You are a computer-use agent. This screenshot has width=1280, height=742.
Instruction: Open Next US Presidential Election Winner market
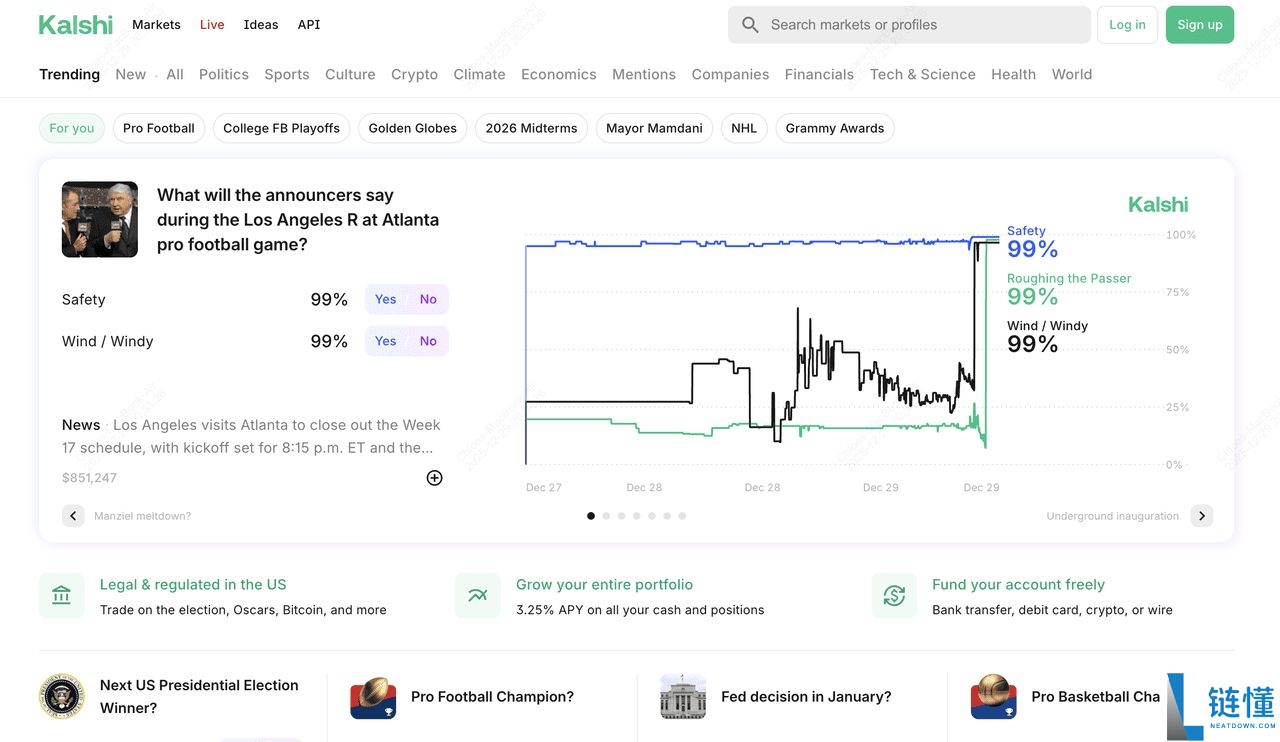pos(199,697)
